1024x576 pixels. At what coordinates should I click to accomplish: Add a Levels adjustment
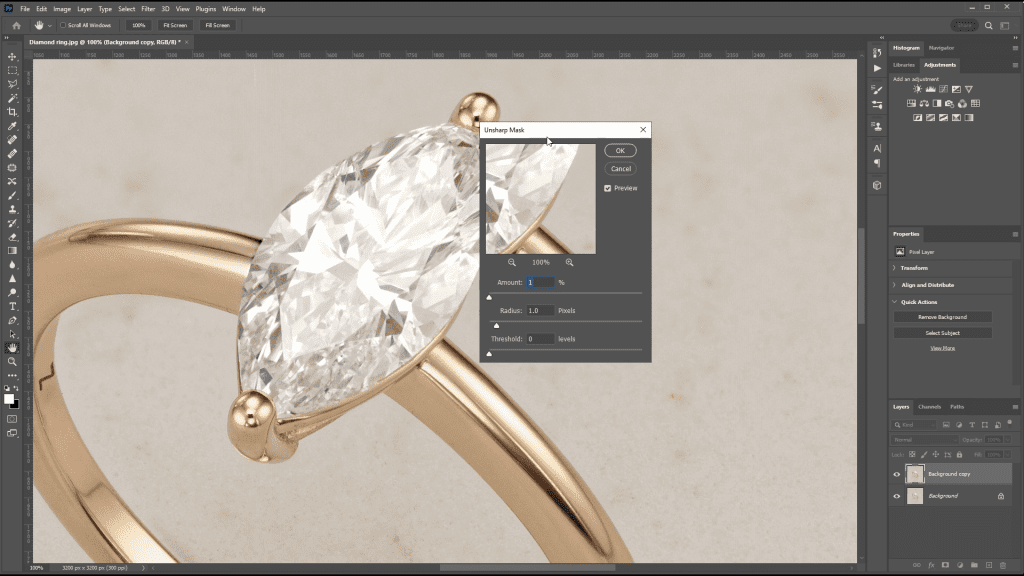[x=931, y=89]
